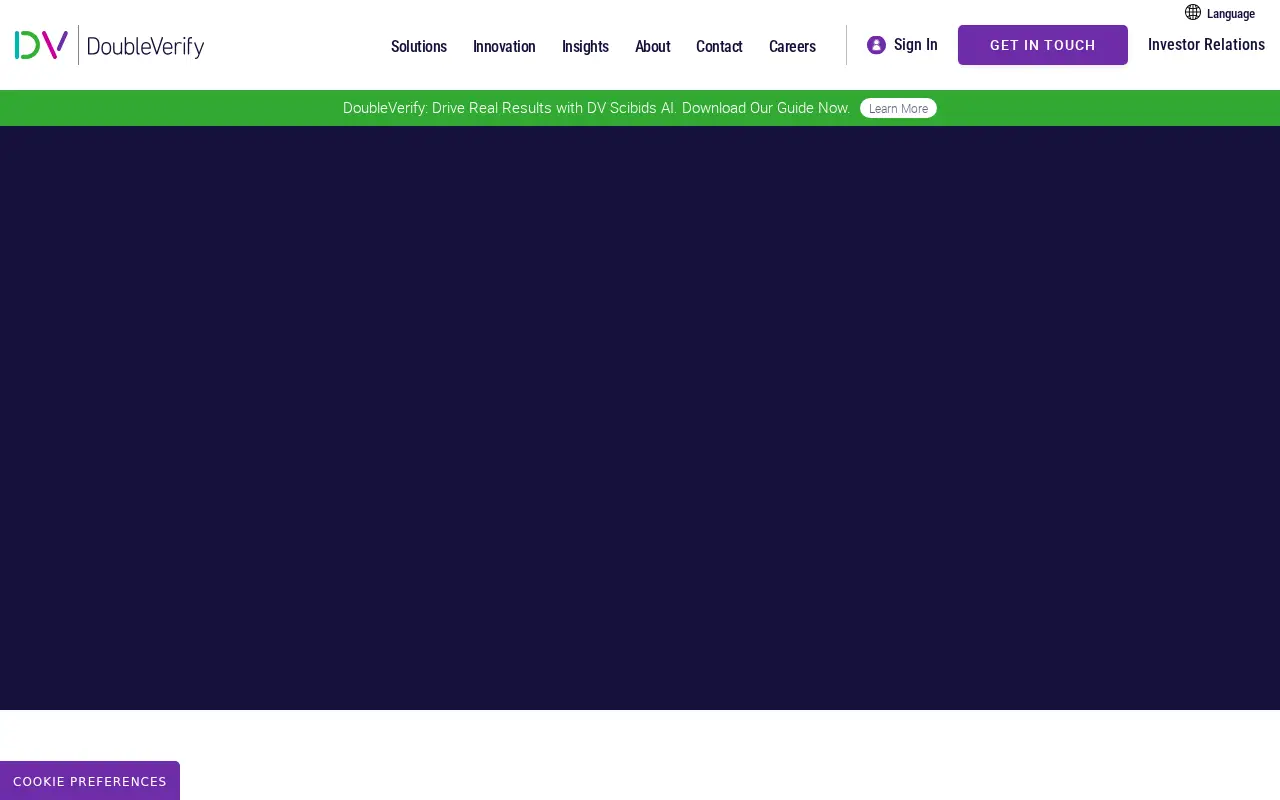Screen dimensions: 1280x800
Task: Open the Investor Relations link
Action: (1206, 44)
